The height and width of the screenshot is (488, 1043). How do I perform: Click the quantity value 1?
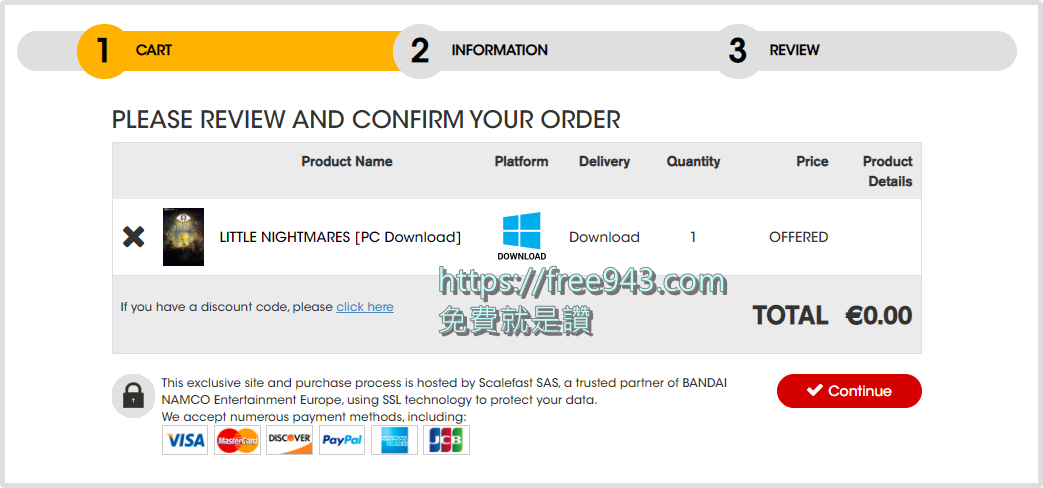pyautogui.click(x=693, y=237)
